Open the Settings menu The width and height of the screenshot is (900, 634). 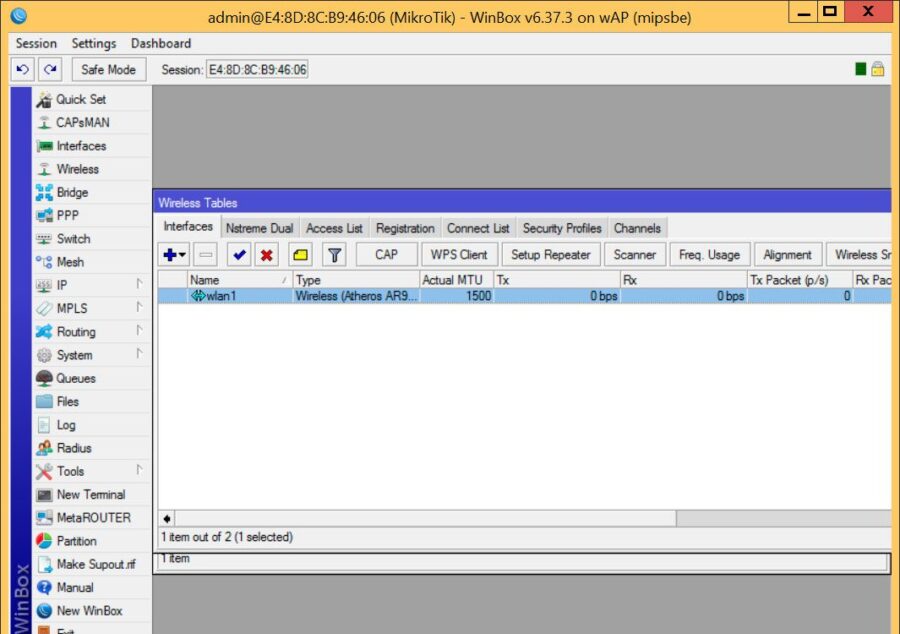pos(94,44)
